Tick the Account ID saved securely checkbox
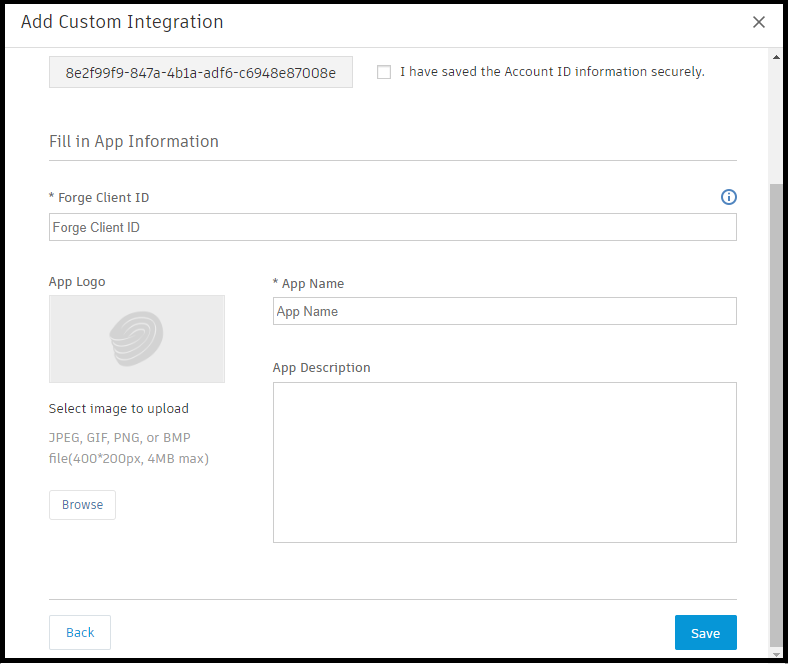Image resolution: width=788 pixels, height=664 pixels. tap(384, 72)
